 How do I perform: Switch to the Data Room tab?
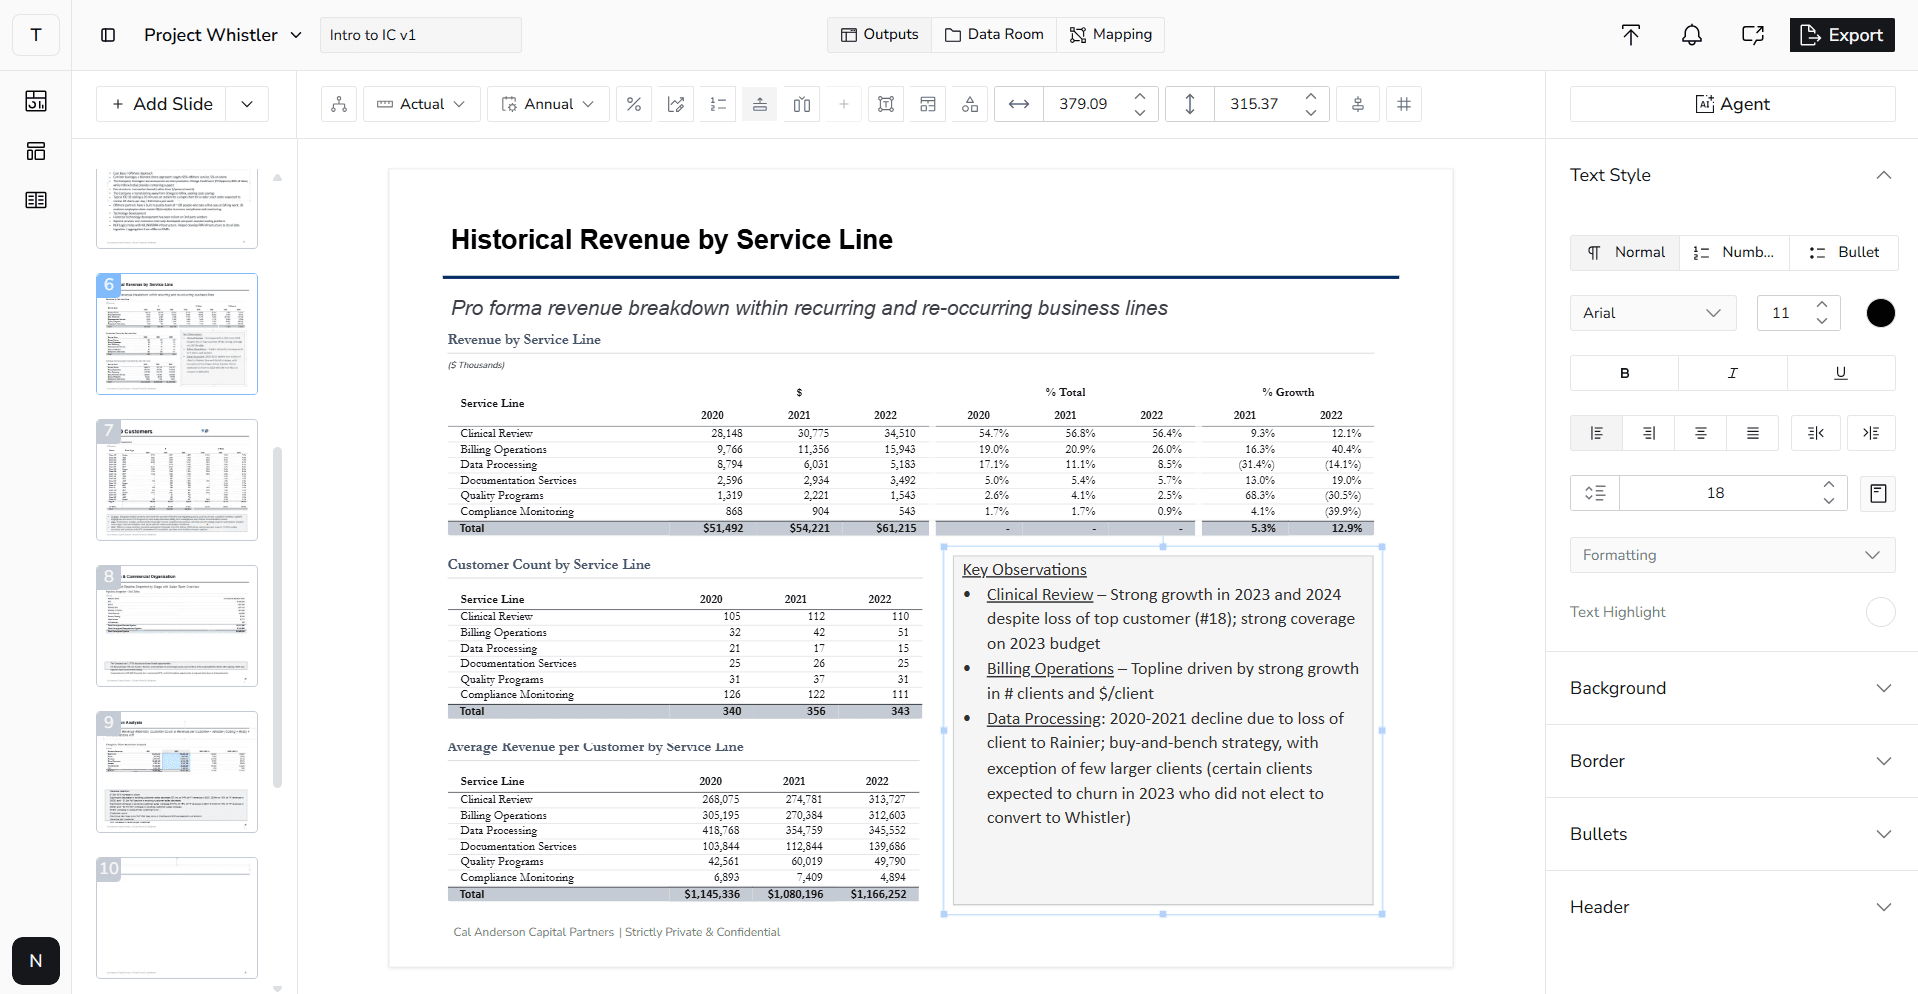993,34
